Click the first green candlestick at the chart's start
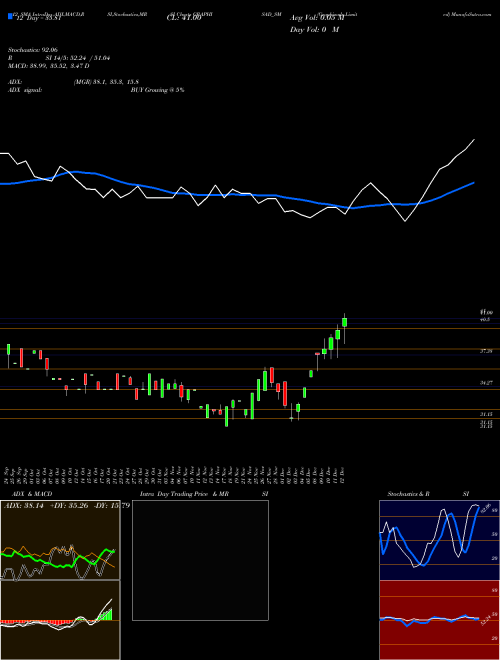Viewport: 500px width, 660px height. coord(8,349)
